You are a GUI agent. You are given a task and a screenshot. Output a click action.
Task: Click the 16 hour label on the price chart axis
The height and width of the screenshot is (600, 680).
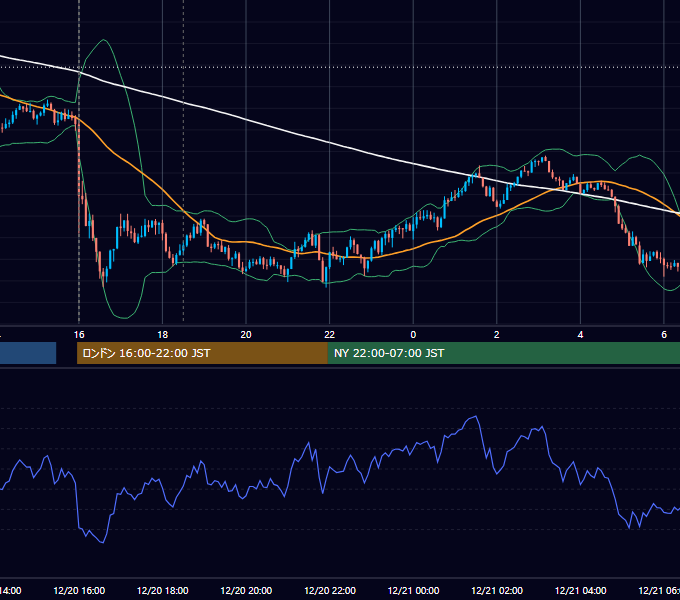pos(79,334)
